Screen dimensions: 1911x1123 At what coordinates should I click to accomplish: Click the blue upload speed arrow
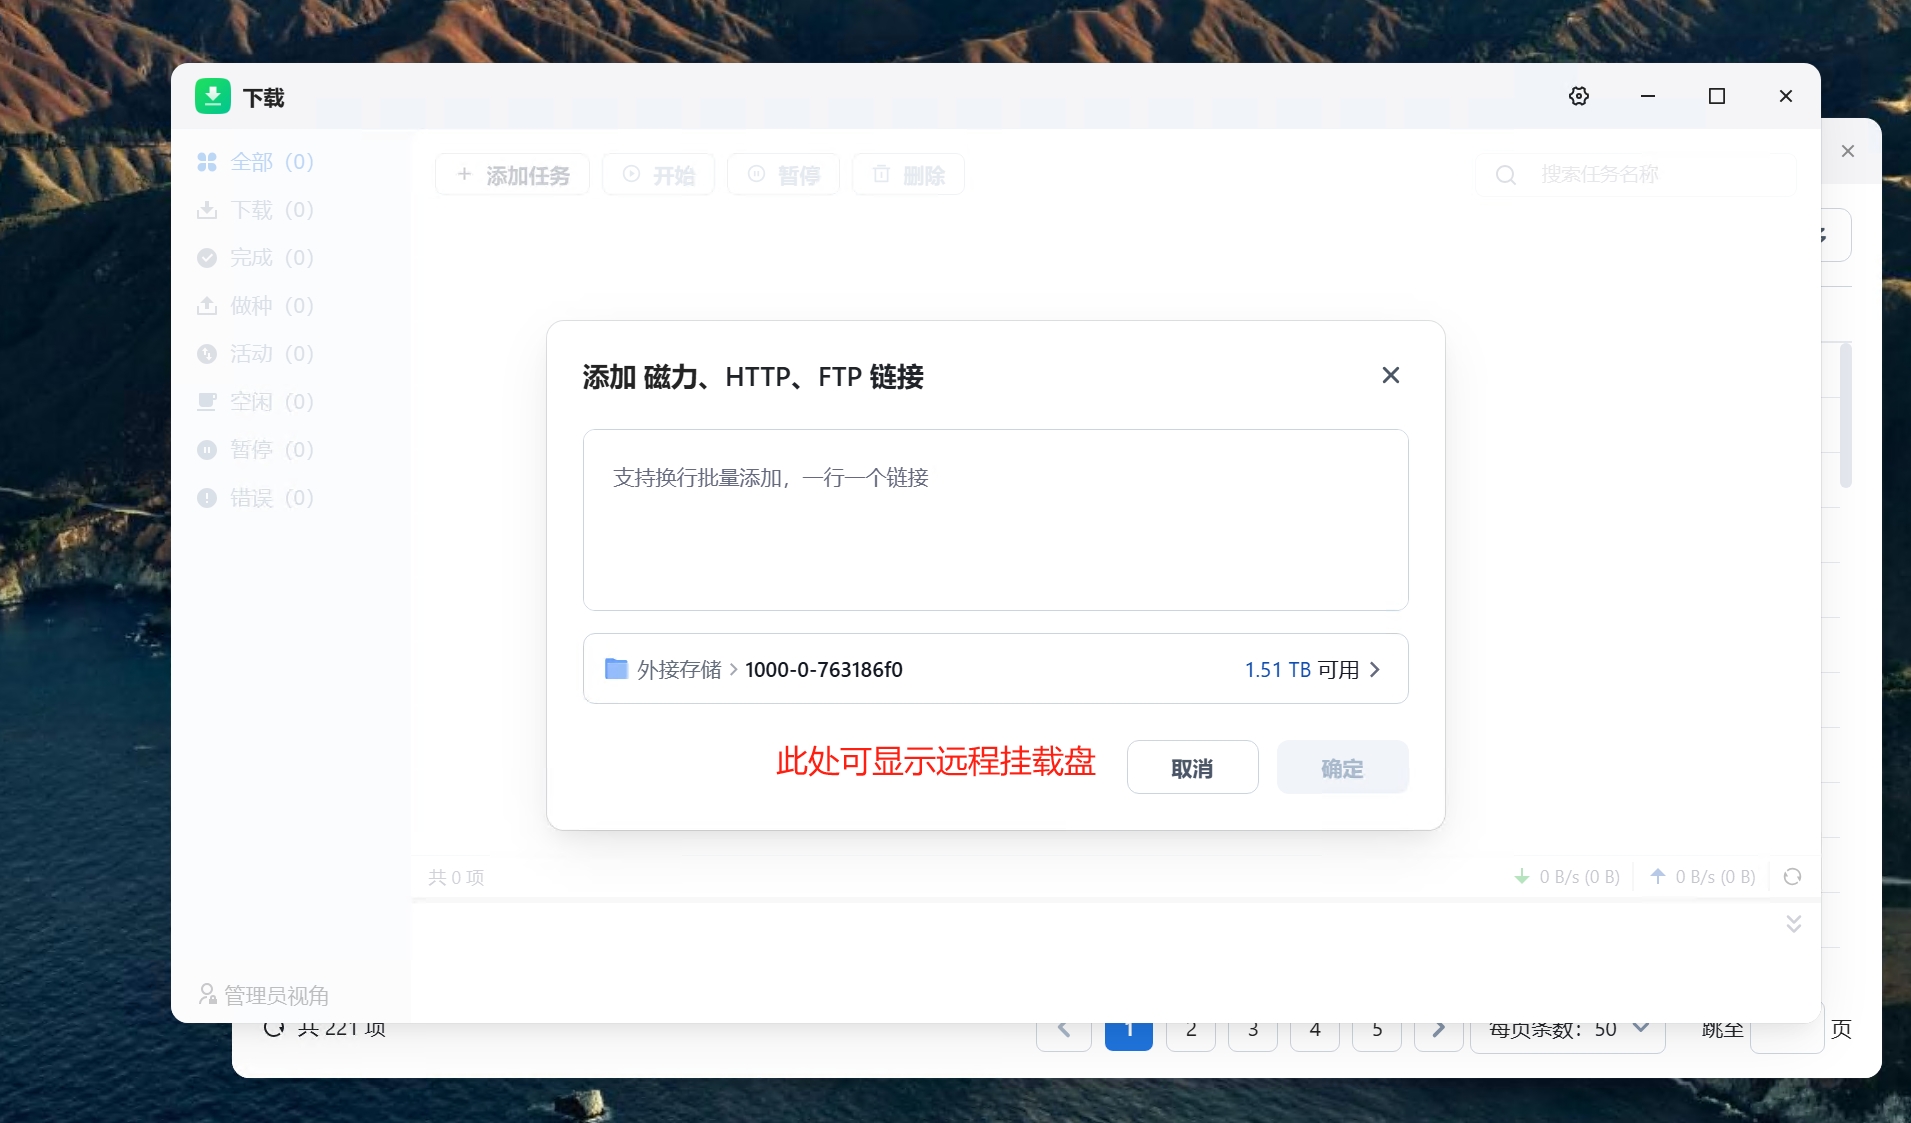tap(1658, 876)
